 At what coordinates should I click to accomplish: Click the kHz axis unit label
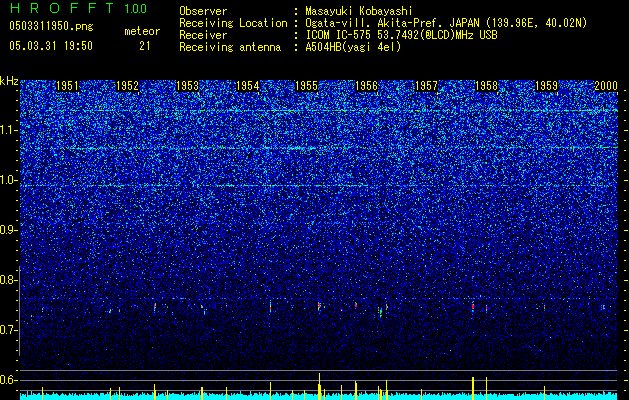[x=9, y=81]
